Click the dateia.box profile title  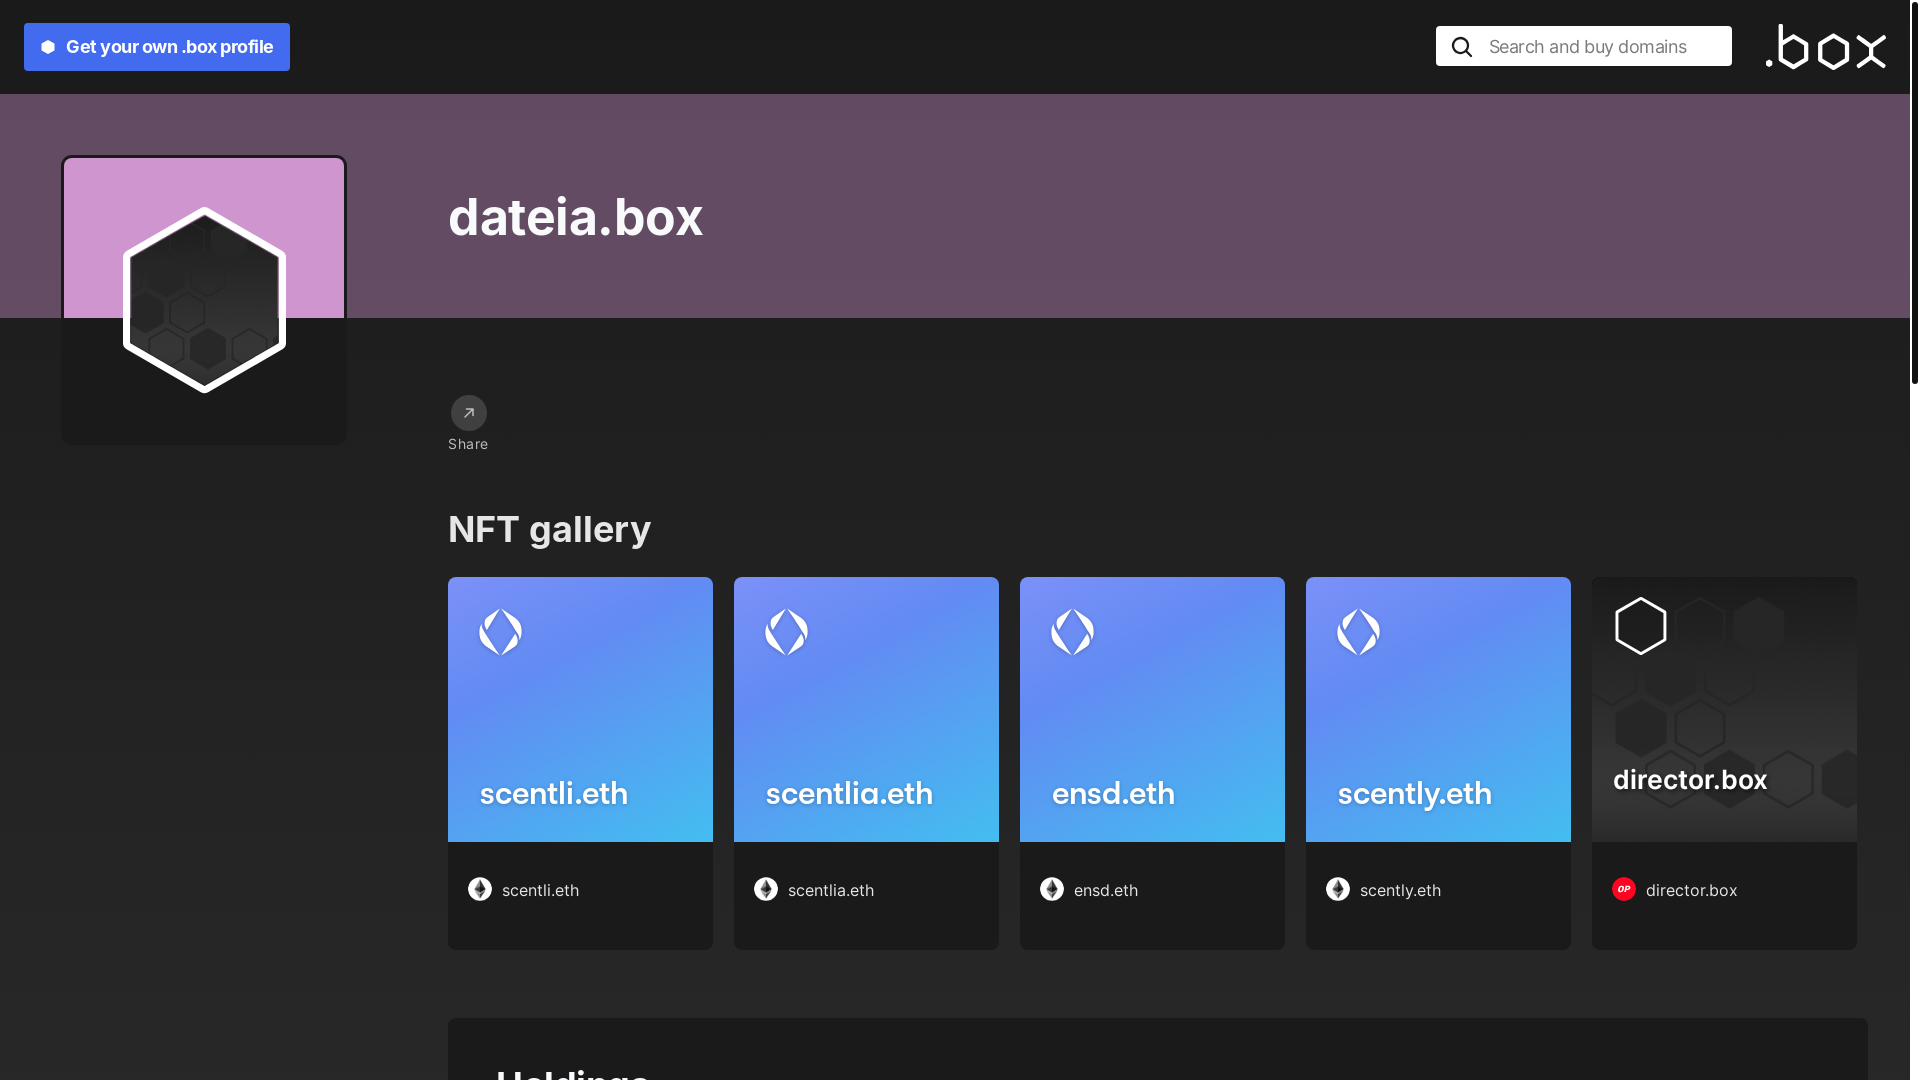575,217
